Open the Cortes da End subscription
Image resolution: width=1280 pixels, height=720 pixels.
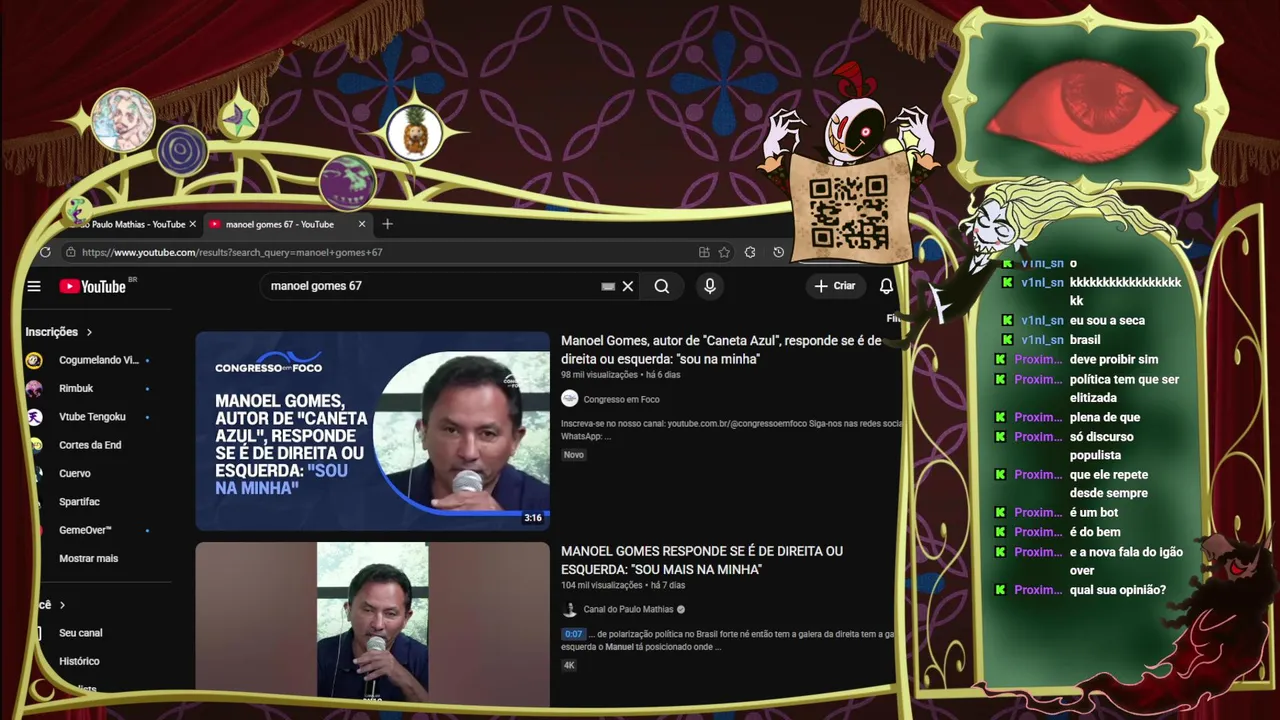click(90, 445)
